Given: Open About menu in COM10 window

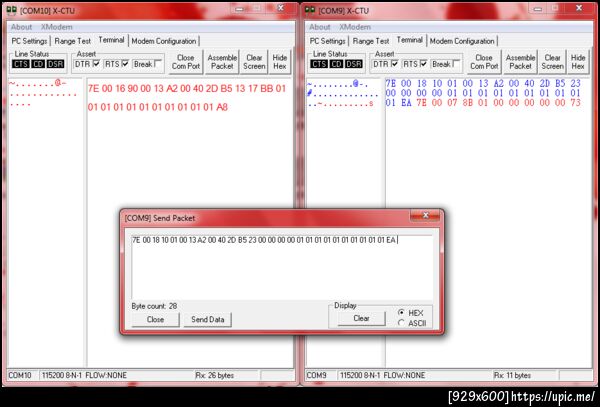Looking at the screenshot, I should pos(21,27).
